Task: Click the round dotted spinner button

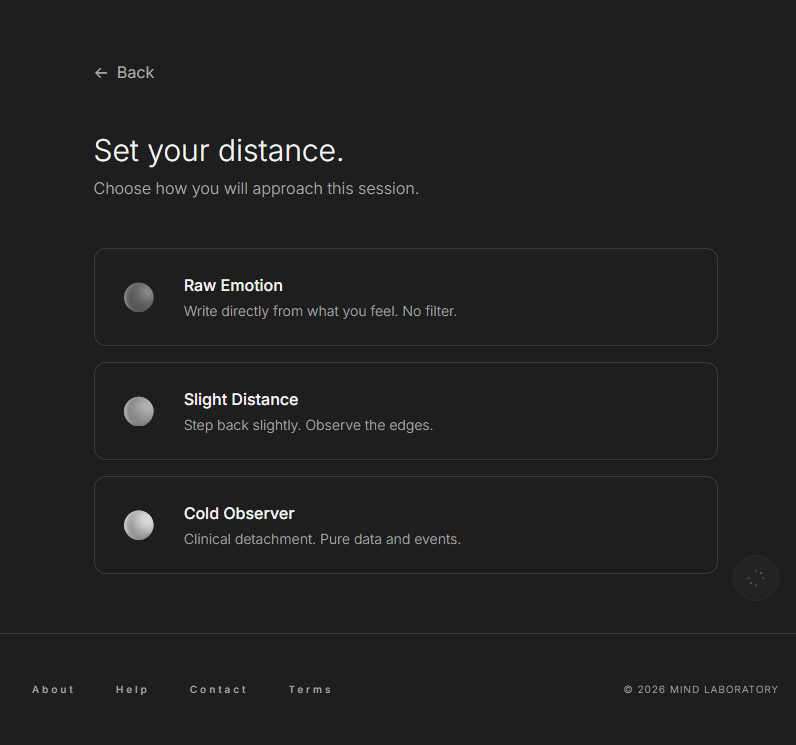Action: point(755,578)
